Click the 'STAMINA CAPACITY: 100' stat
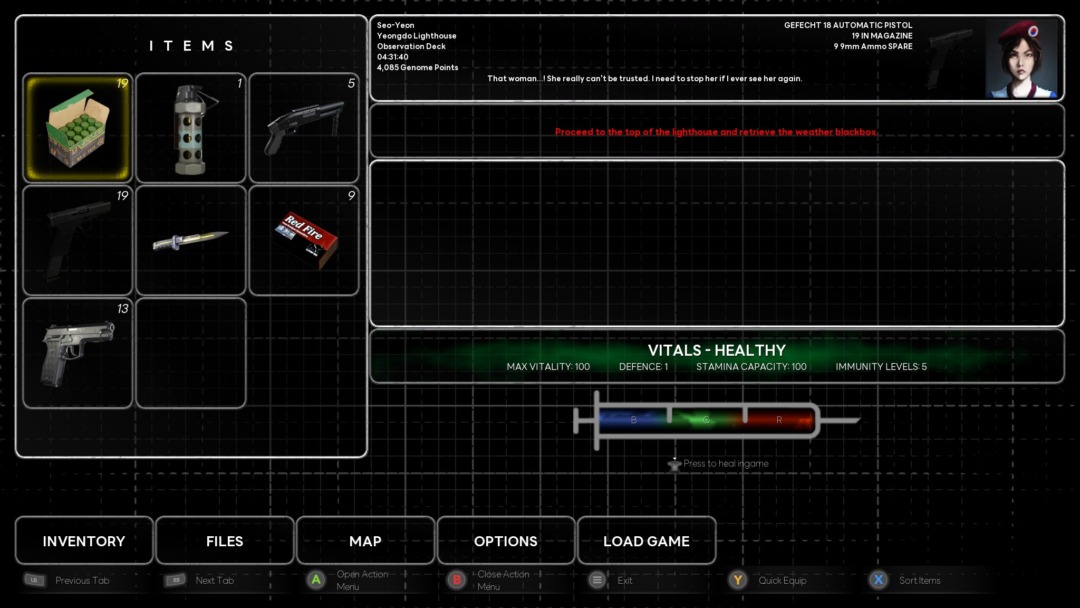The width and height of the screenshot is (1080, 608). 751,367
